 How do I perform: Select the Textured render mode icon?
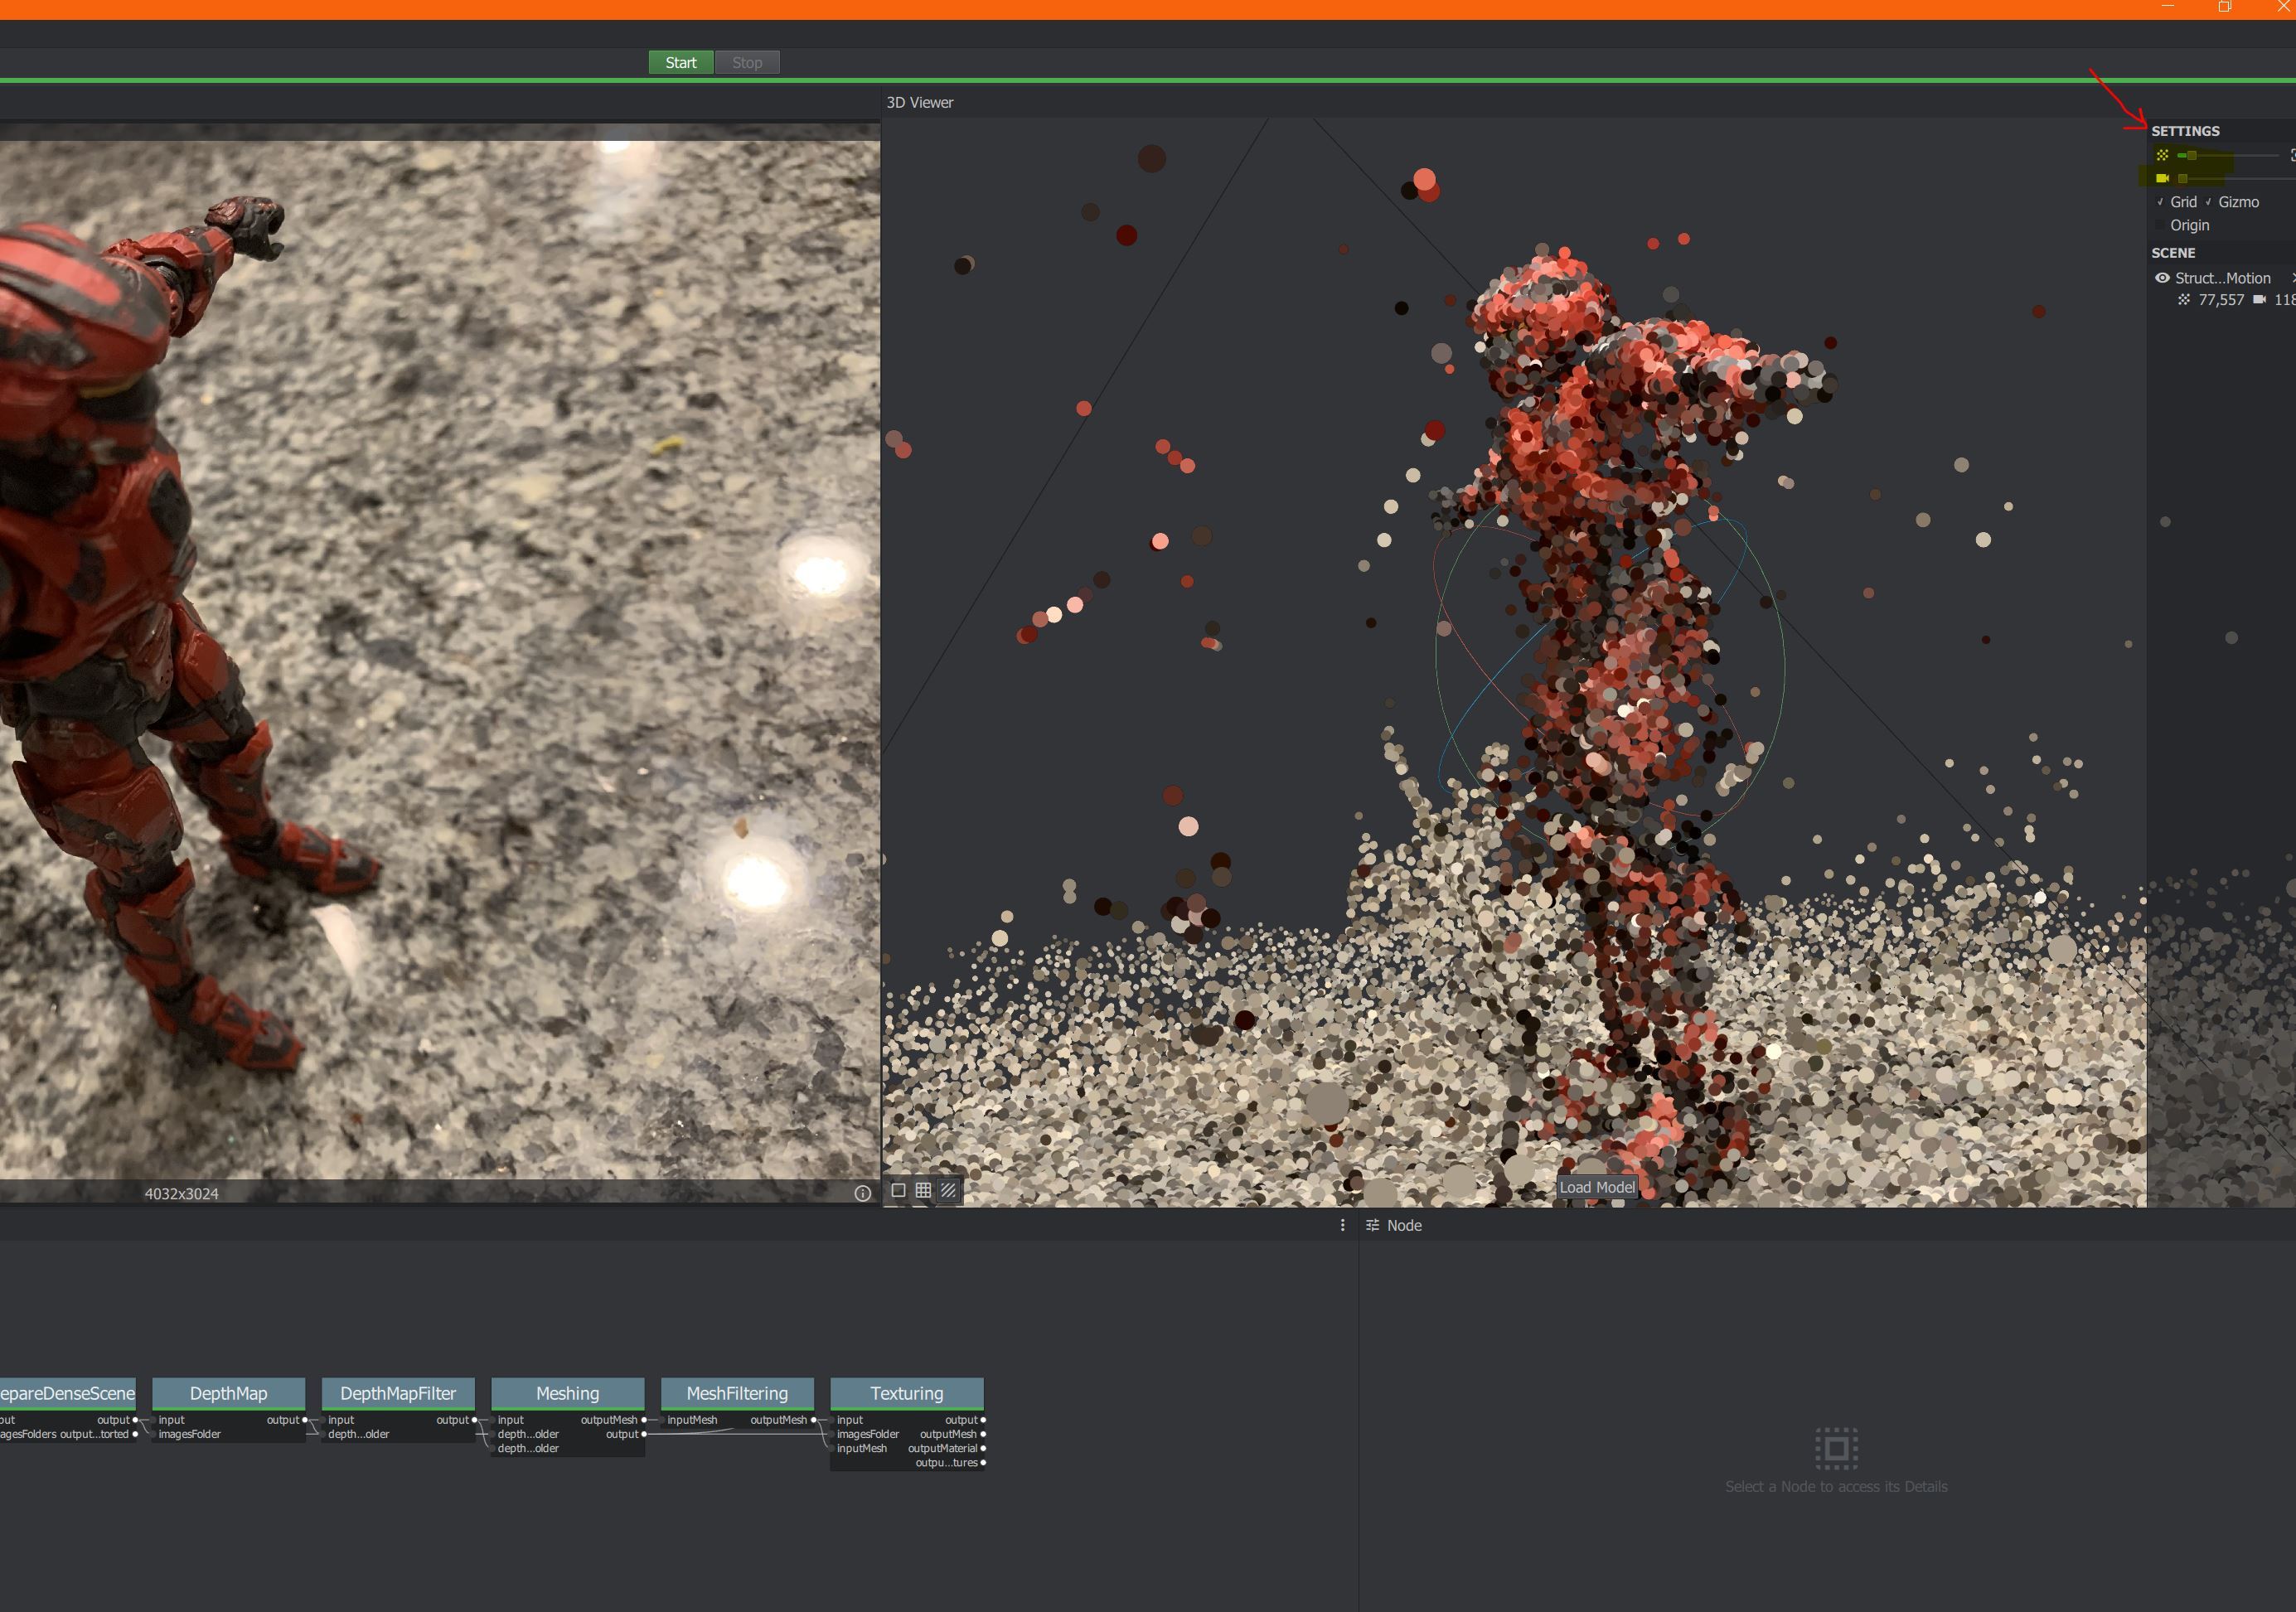948,1190
